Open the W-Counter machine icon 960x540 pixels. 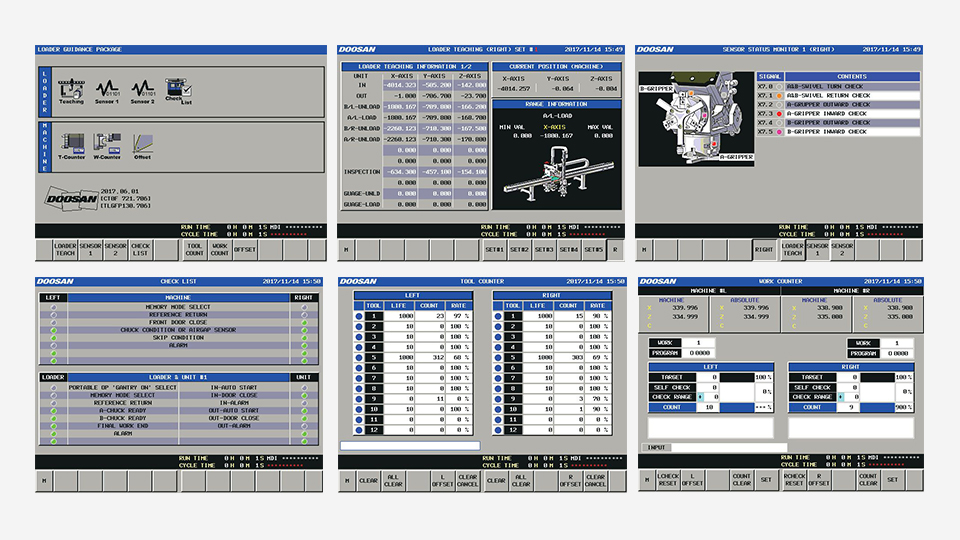click(107, 145)
